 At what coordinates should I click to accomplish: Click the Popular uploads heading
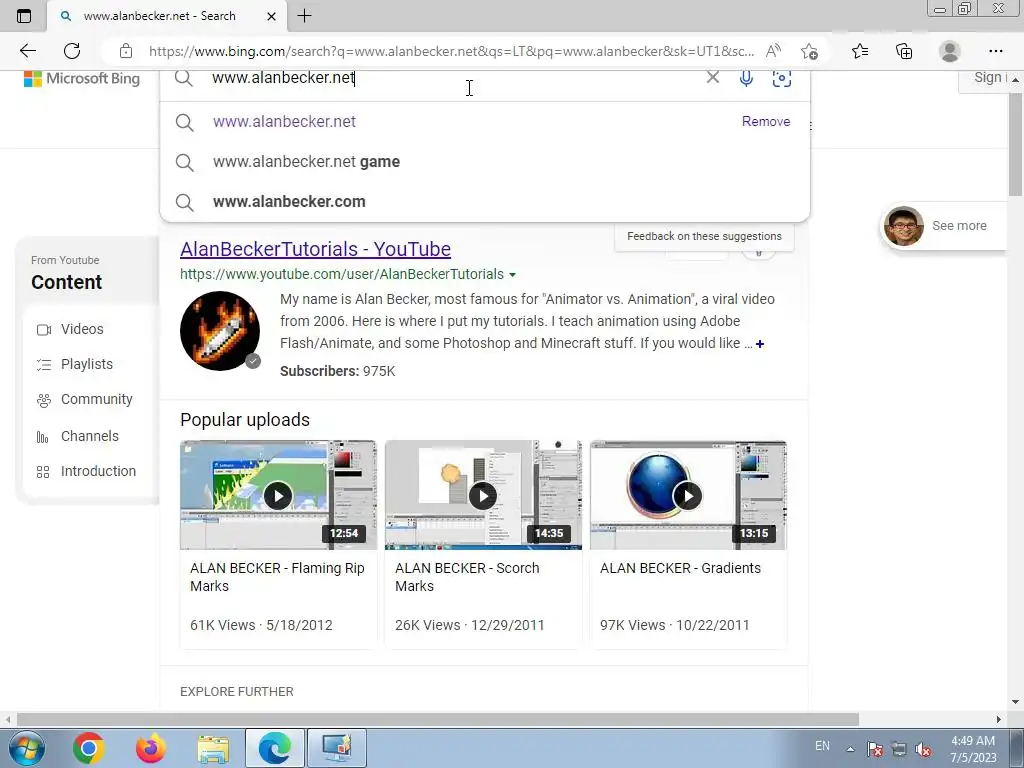pos(245,420)
